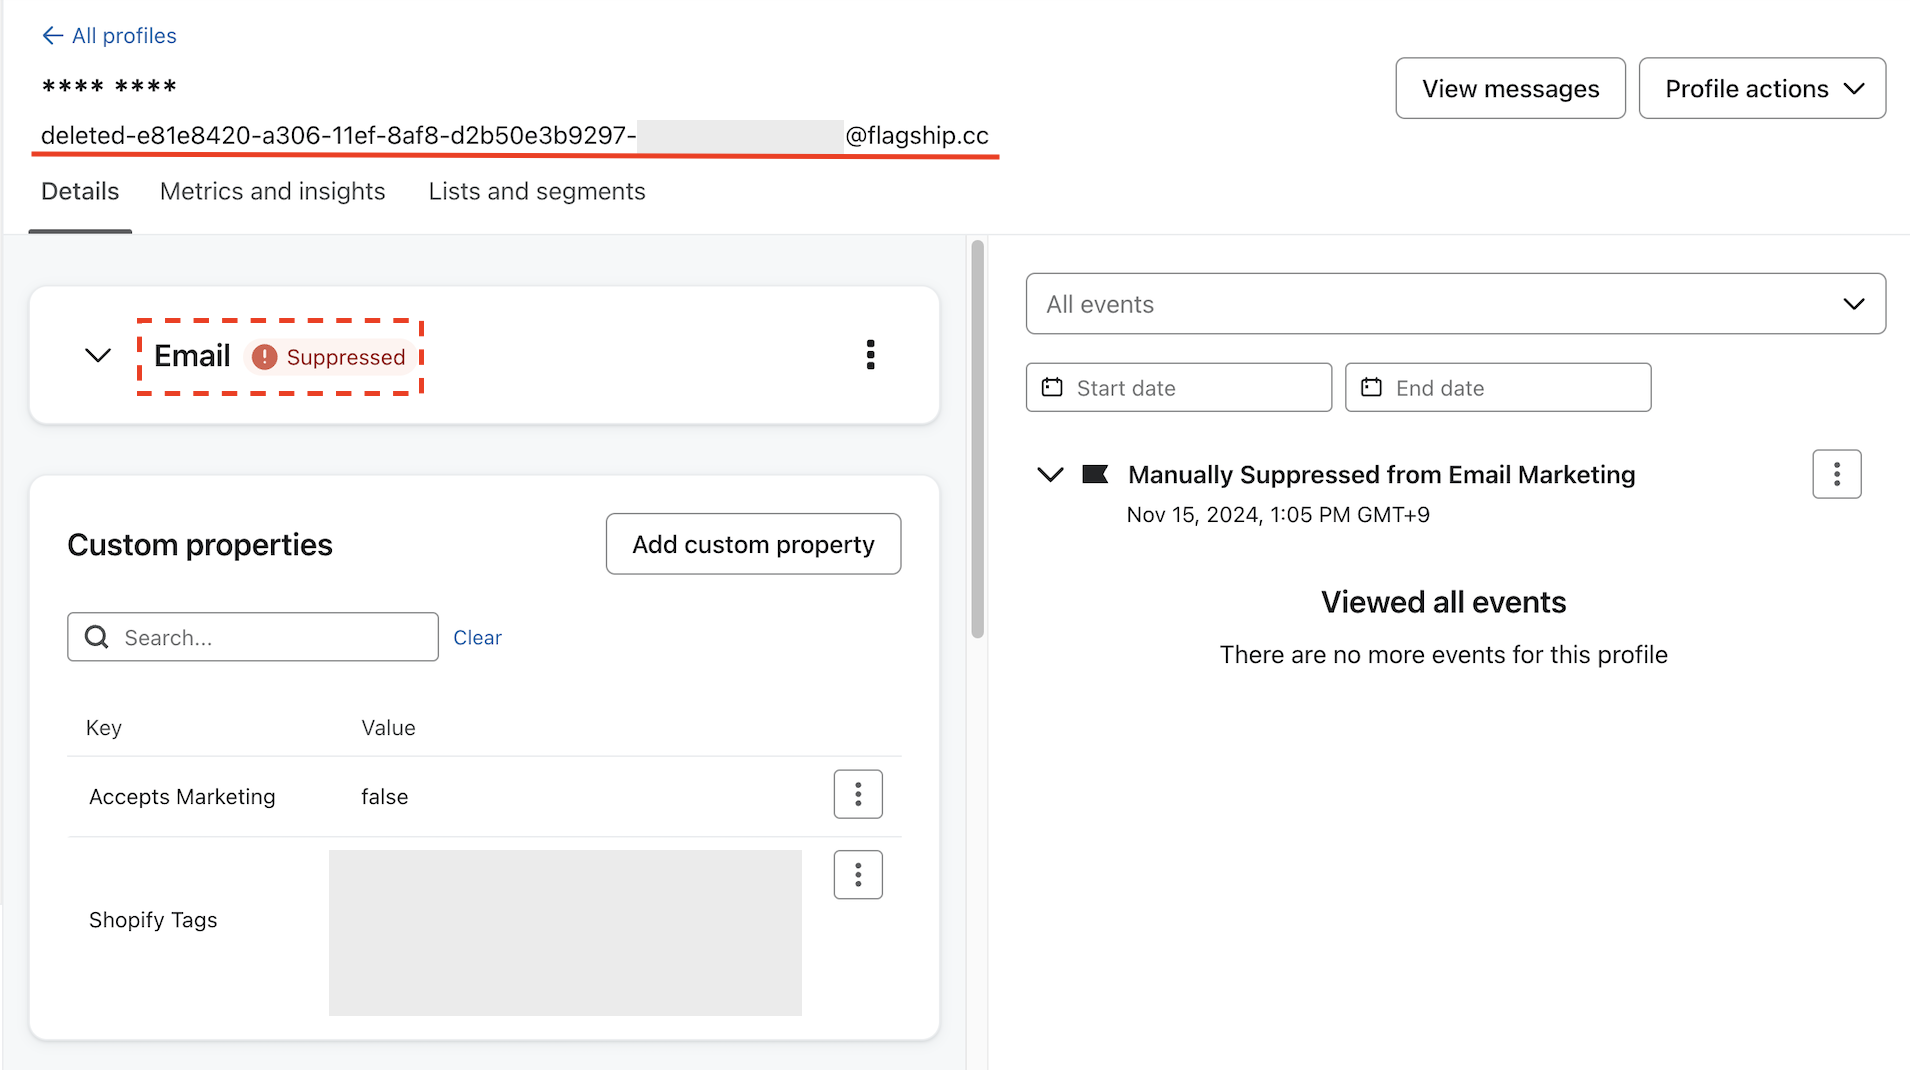
Task: Open the All events filter dropdown
Action: click(x=1456, y=304)
